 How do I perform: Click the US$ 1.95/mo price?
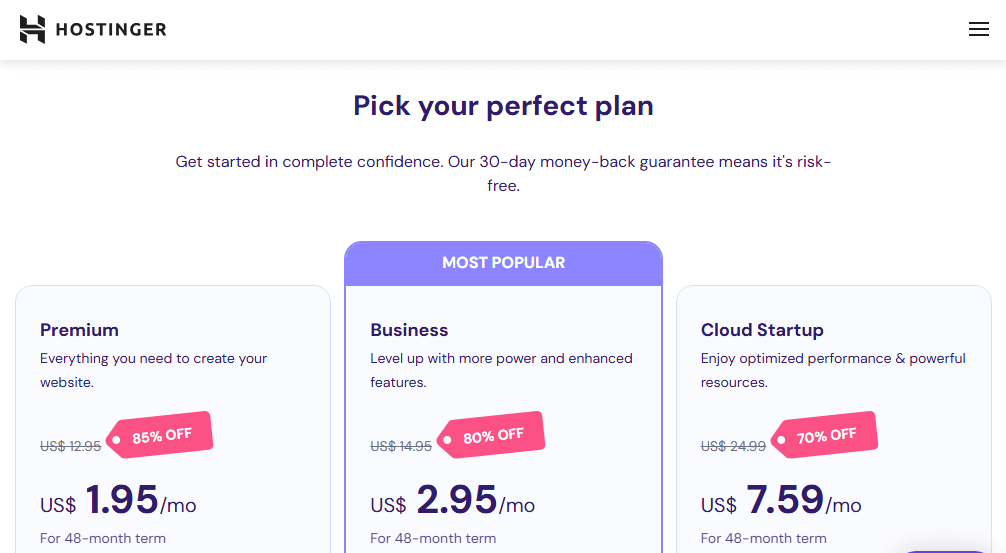pyautogui.click(x=118, y=500)
